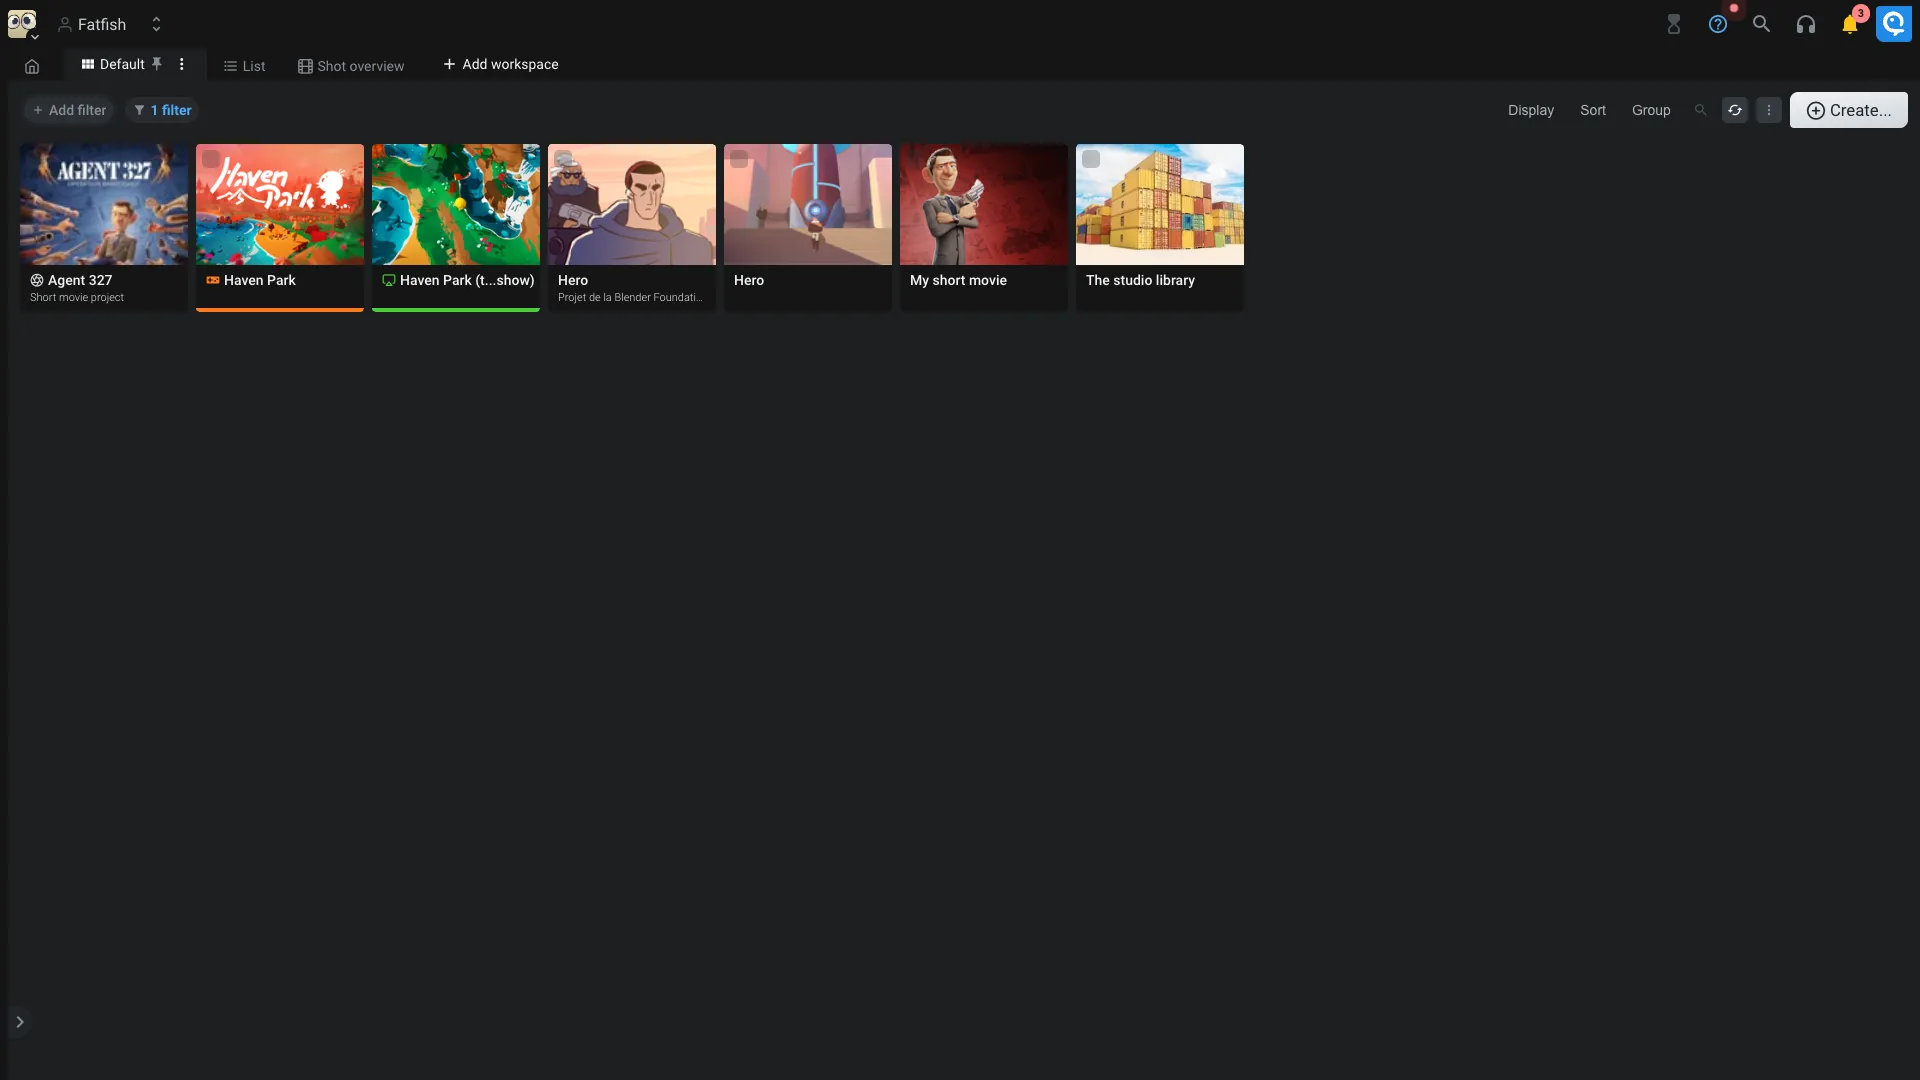
Task: Click the Add filter button
Action: (x=69, y=110)
